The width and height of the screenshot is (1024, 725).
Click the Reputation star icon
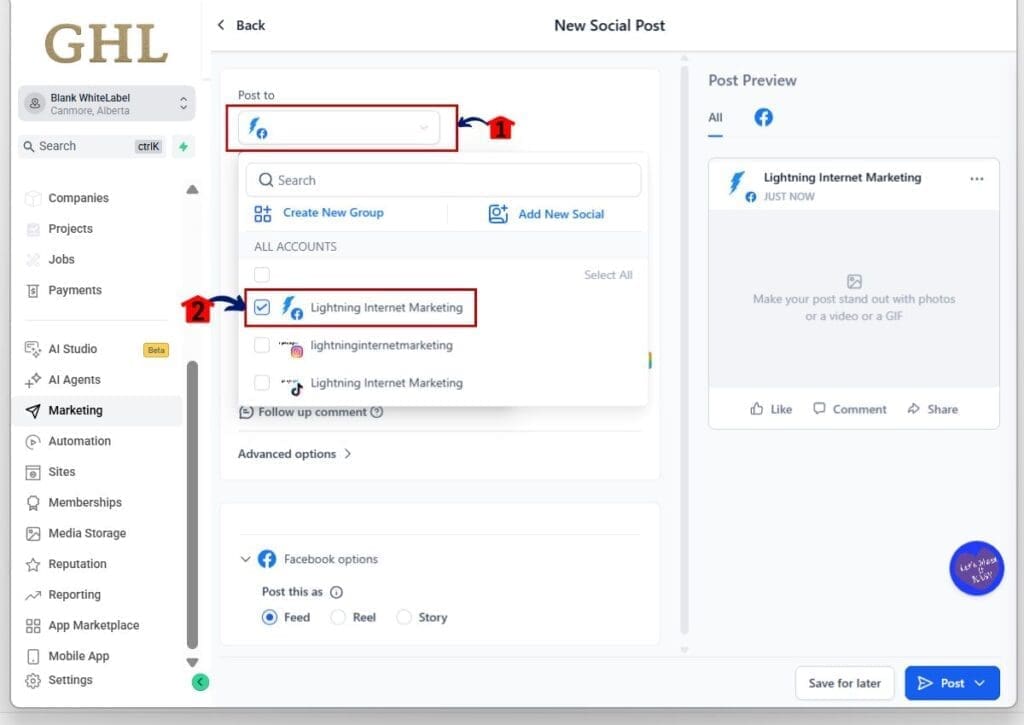[x=33, y=564]
